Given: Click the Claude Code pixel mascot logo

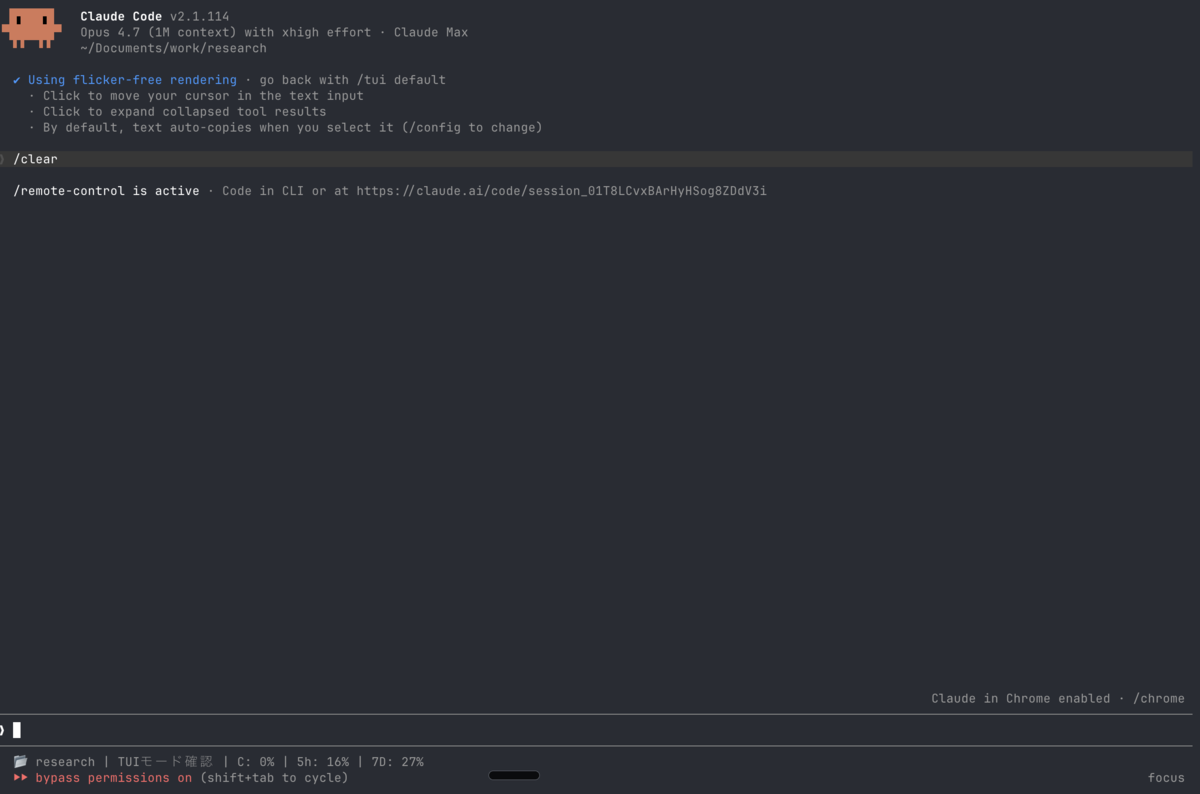Looking at the screenshot, I should (32, 28).
